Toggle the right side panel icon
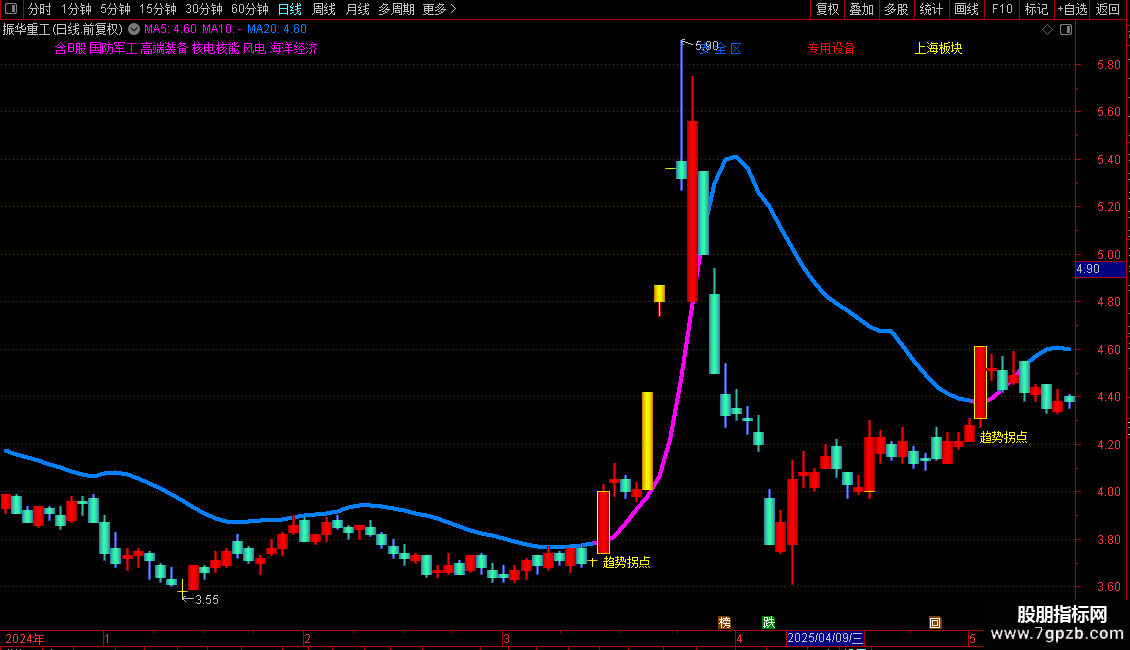 coord(1066,30)
